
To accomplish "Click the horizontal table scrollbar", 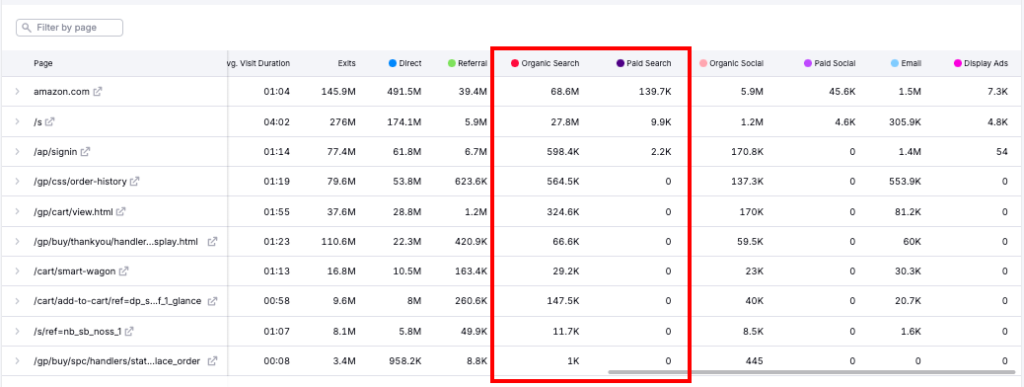I will [812, 372].
